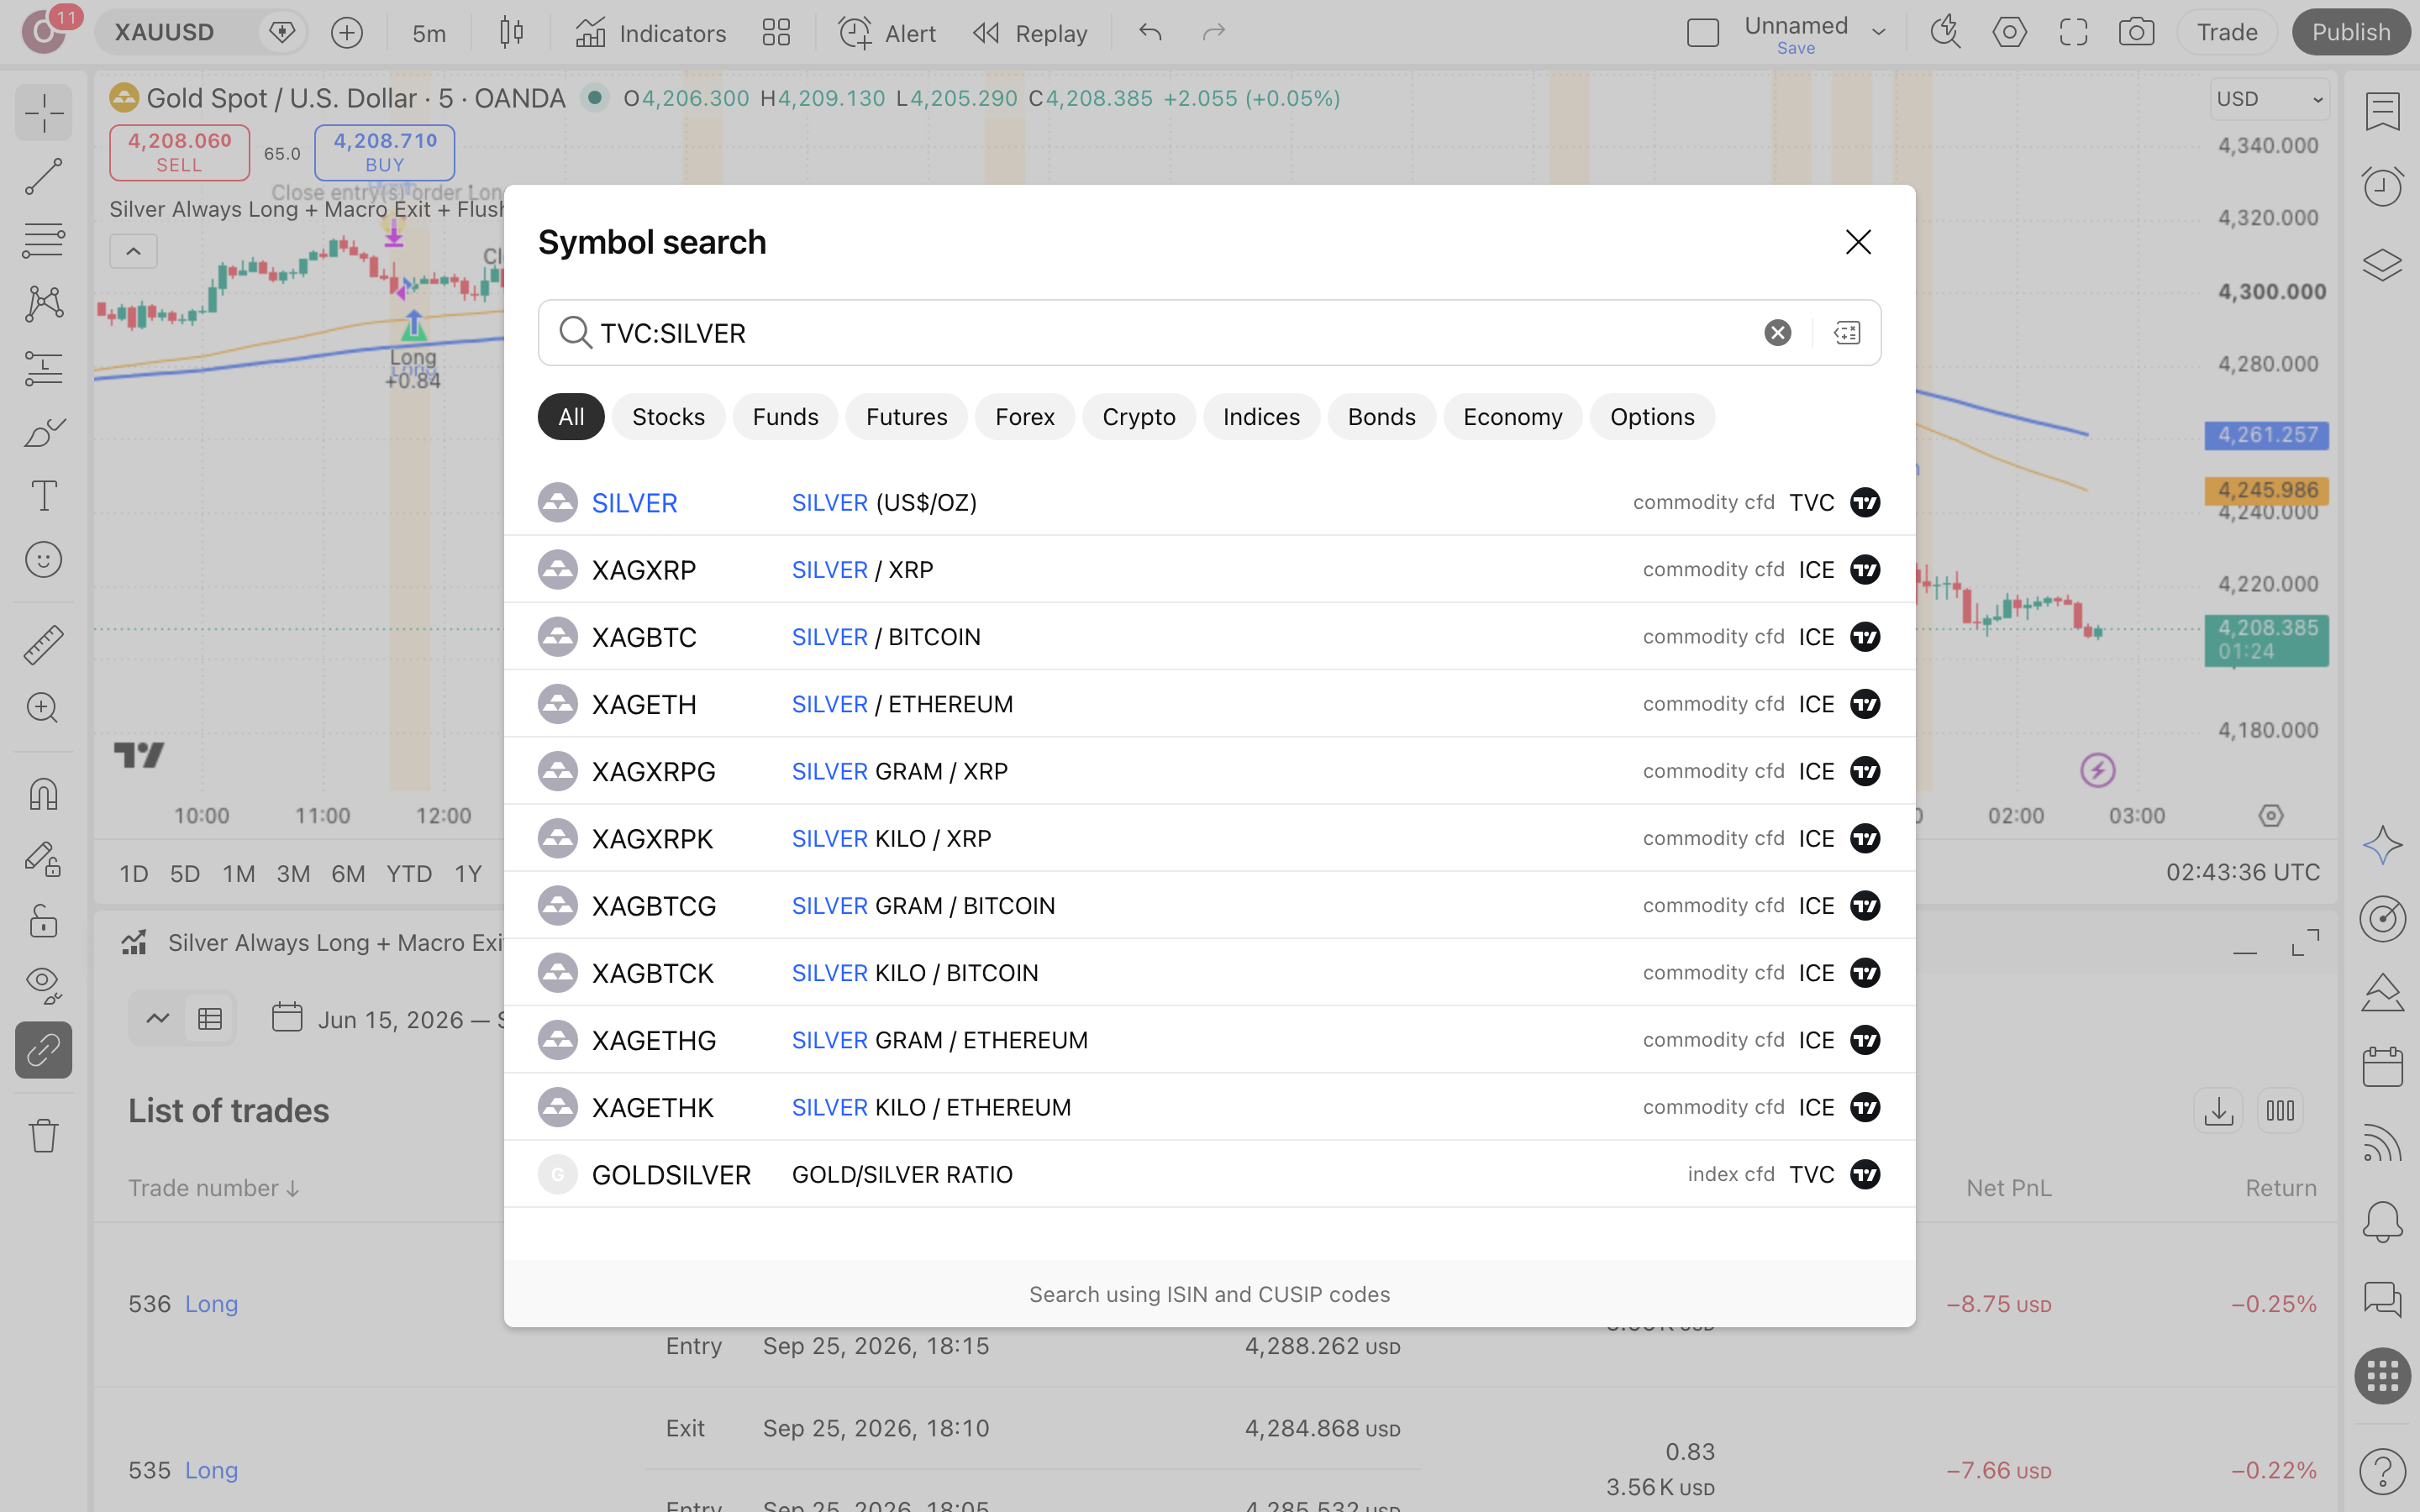
Task: Select the Trend line drawing tool
Action: [x=44, y=177]
